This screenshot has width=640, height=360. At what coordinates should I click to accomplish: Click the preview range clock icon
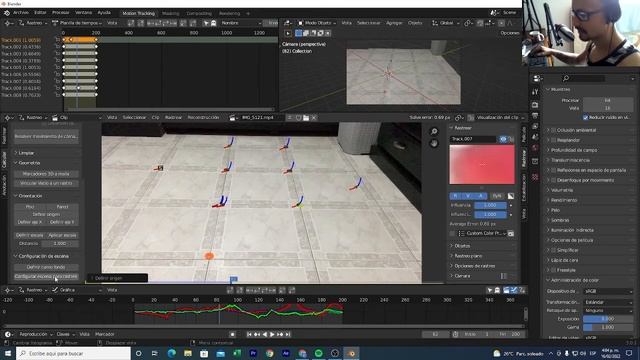(x=456, y=334)
